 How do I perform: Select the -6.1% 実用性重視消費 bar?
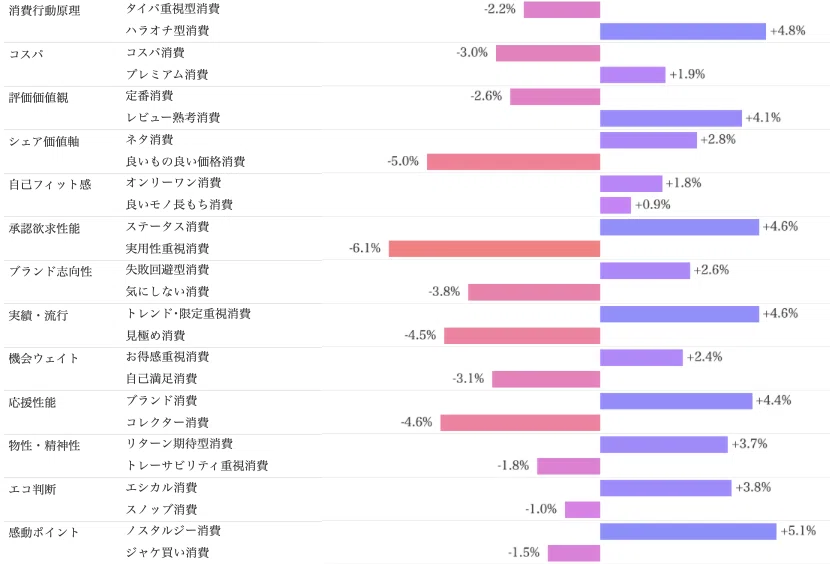(494, 249)
